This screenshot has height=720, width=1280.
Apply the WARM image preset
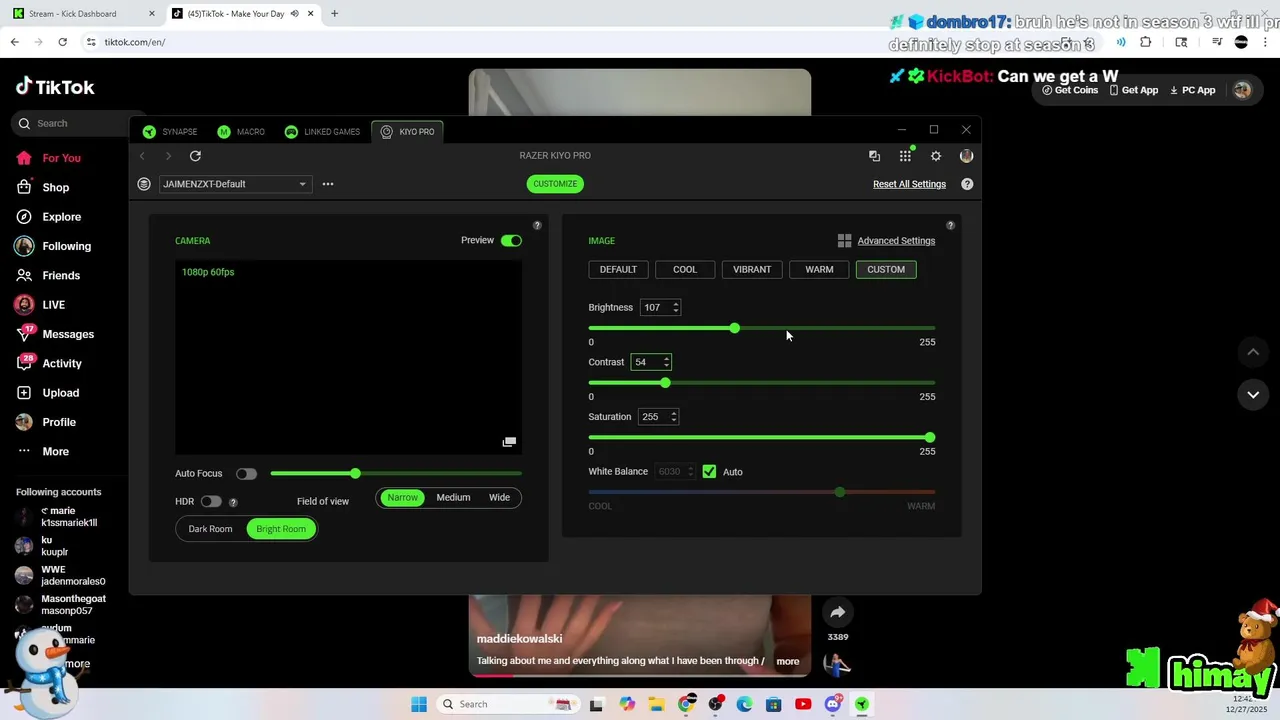pyautogui.click(x=819, y=270)
